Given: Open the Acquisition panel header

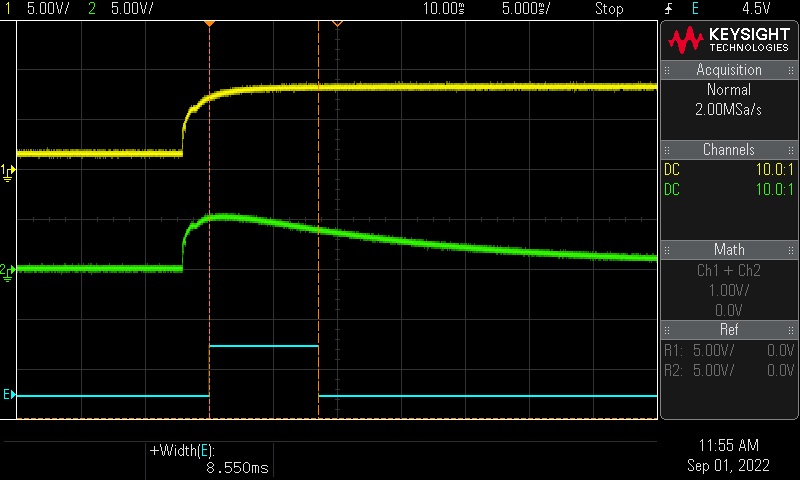Looking at the screenshot, I should (x=729, y=70).
